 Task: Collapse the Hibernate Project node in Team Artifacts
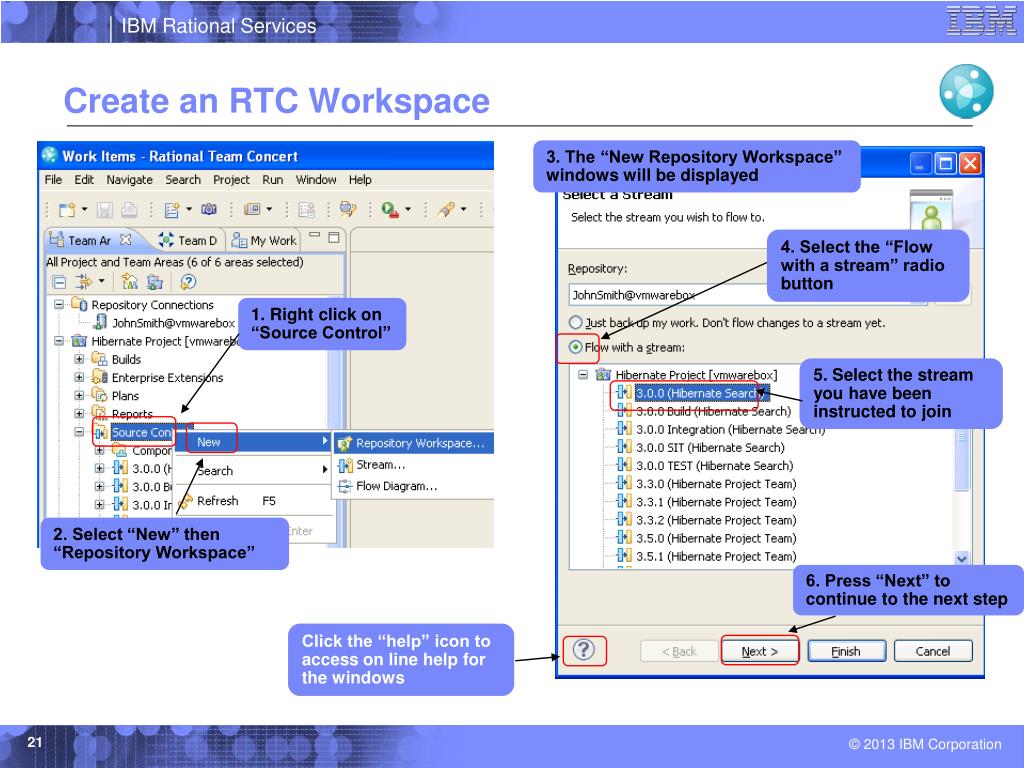59,341
